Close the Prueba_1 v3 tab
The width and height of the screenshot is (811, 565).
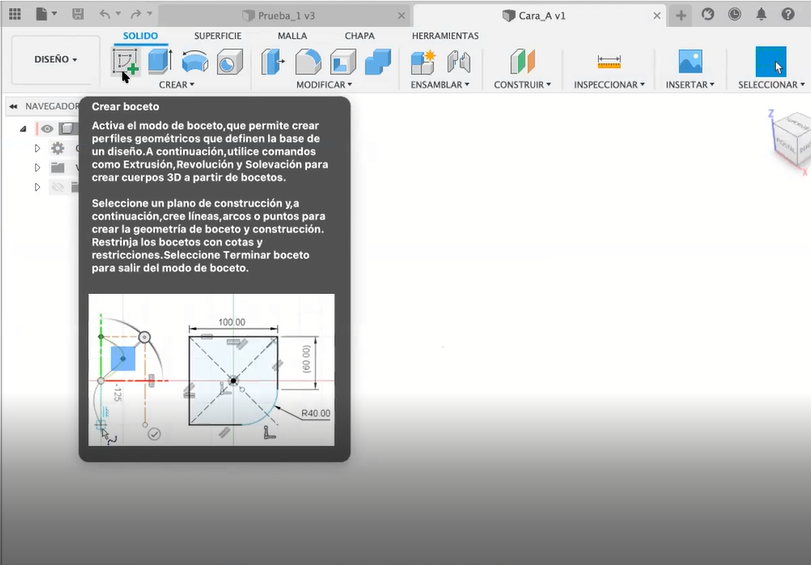(x=401, y=16)
